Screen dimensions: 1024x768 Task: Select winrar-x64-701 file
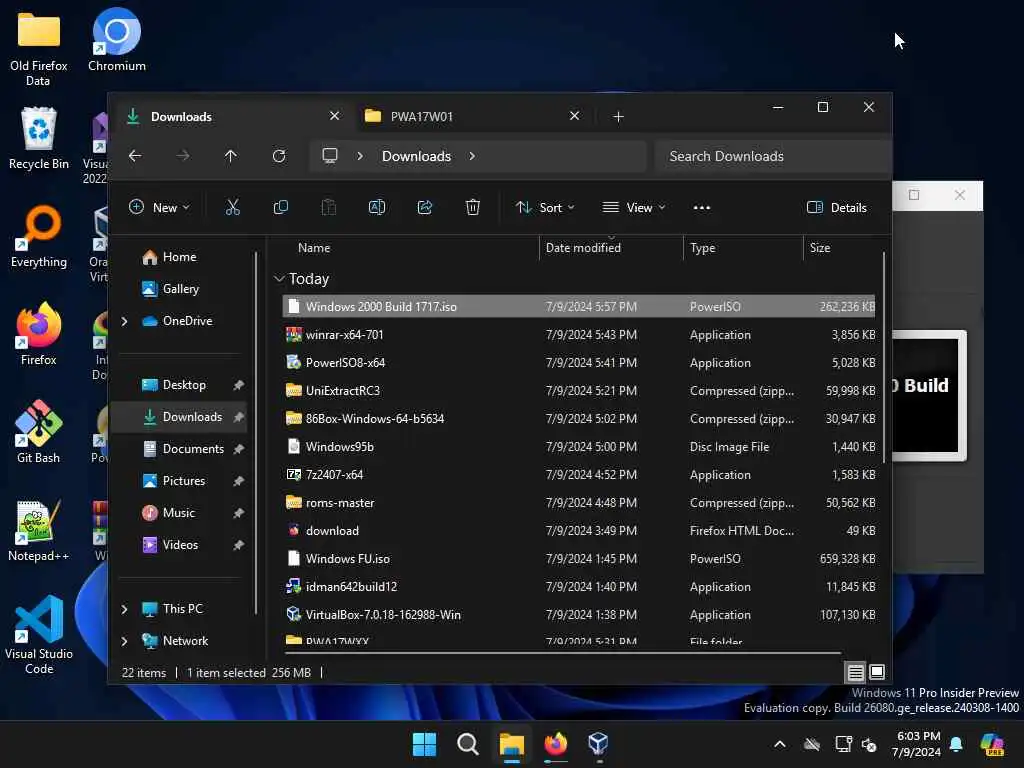[x=579, y=334]
